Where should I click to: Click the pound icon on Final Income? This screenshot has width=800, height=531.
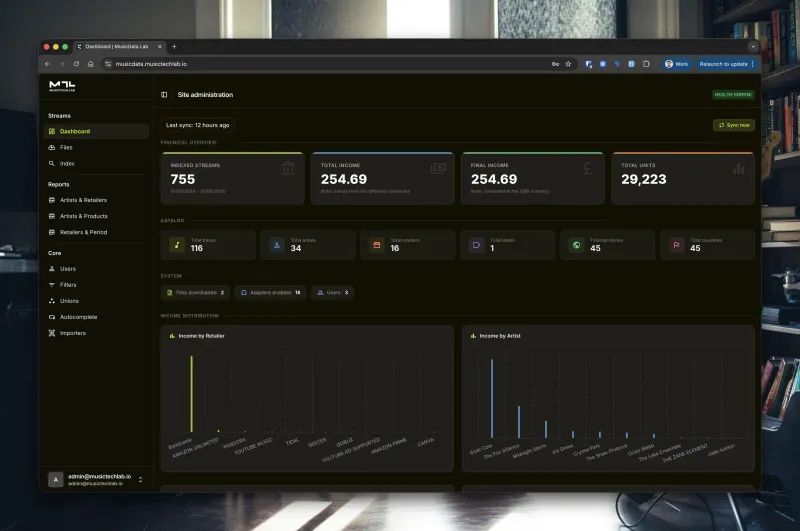coord(588,168)
